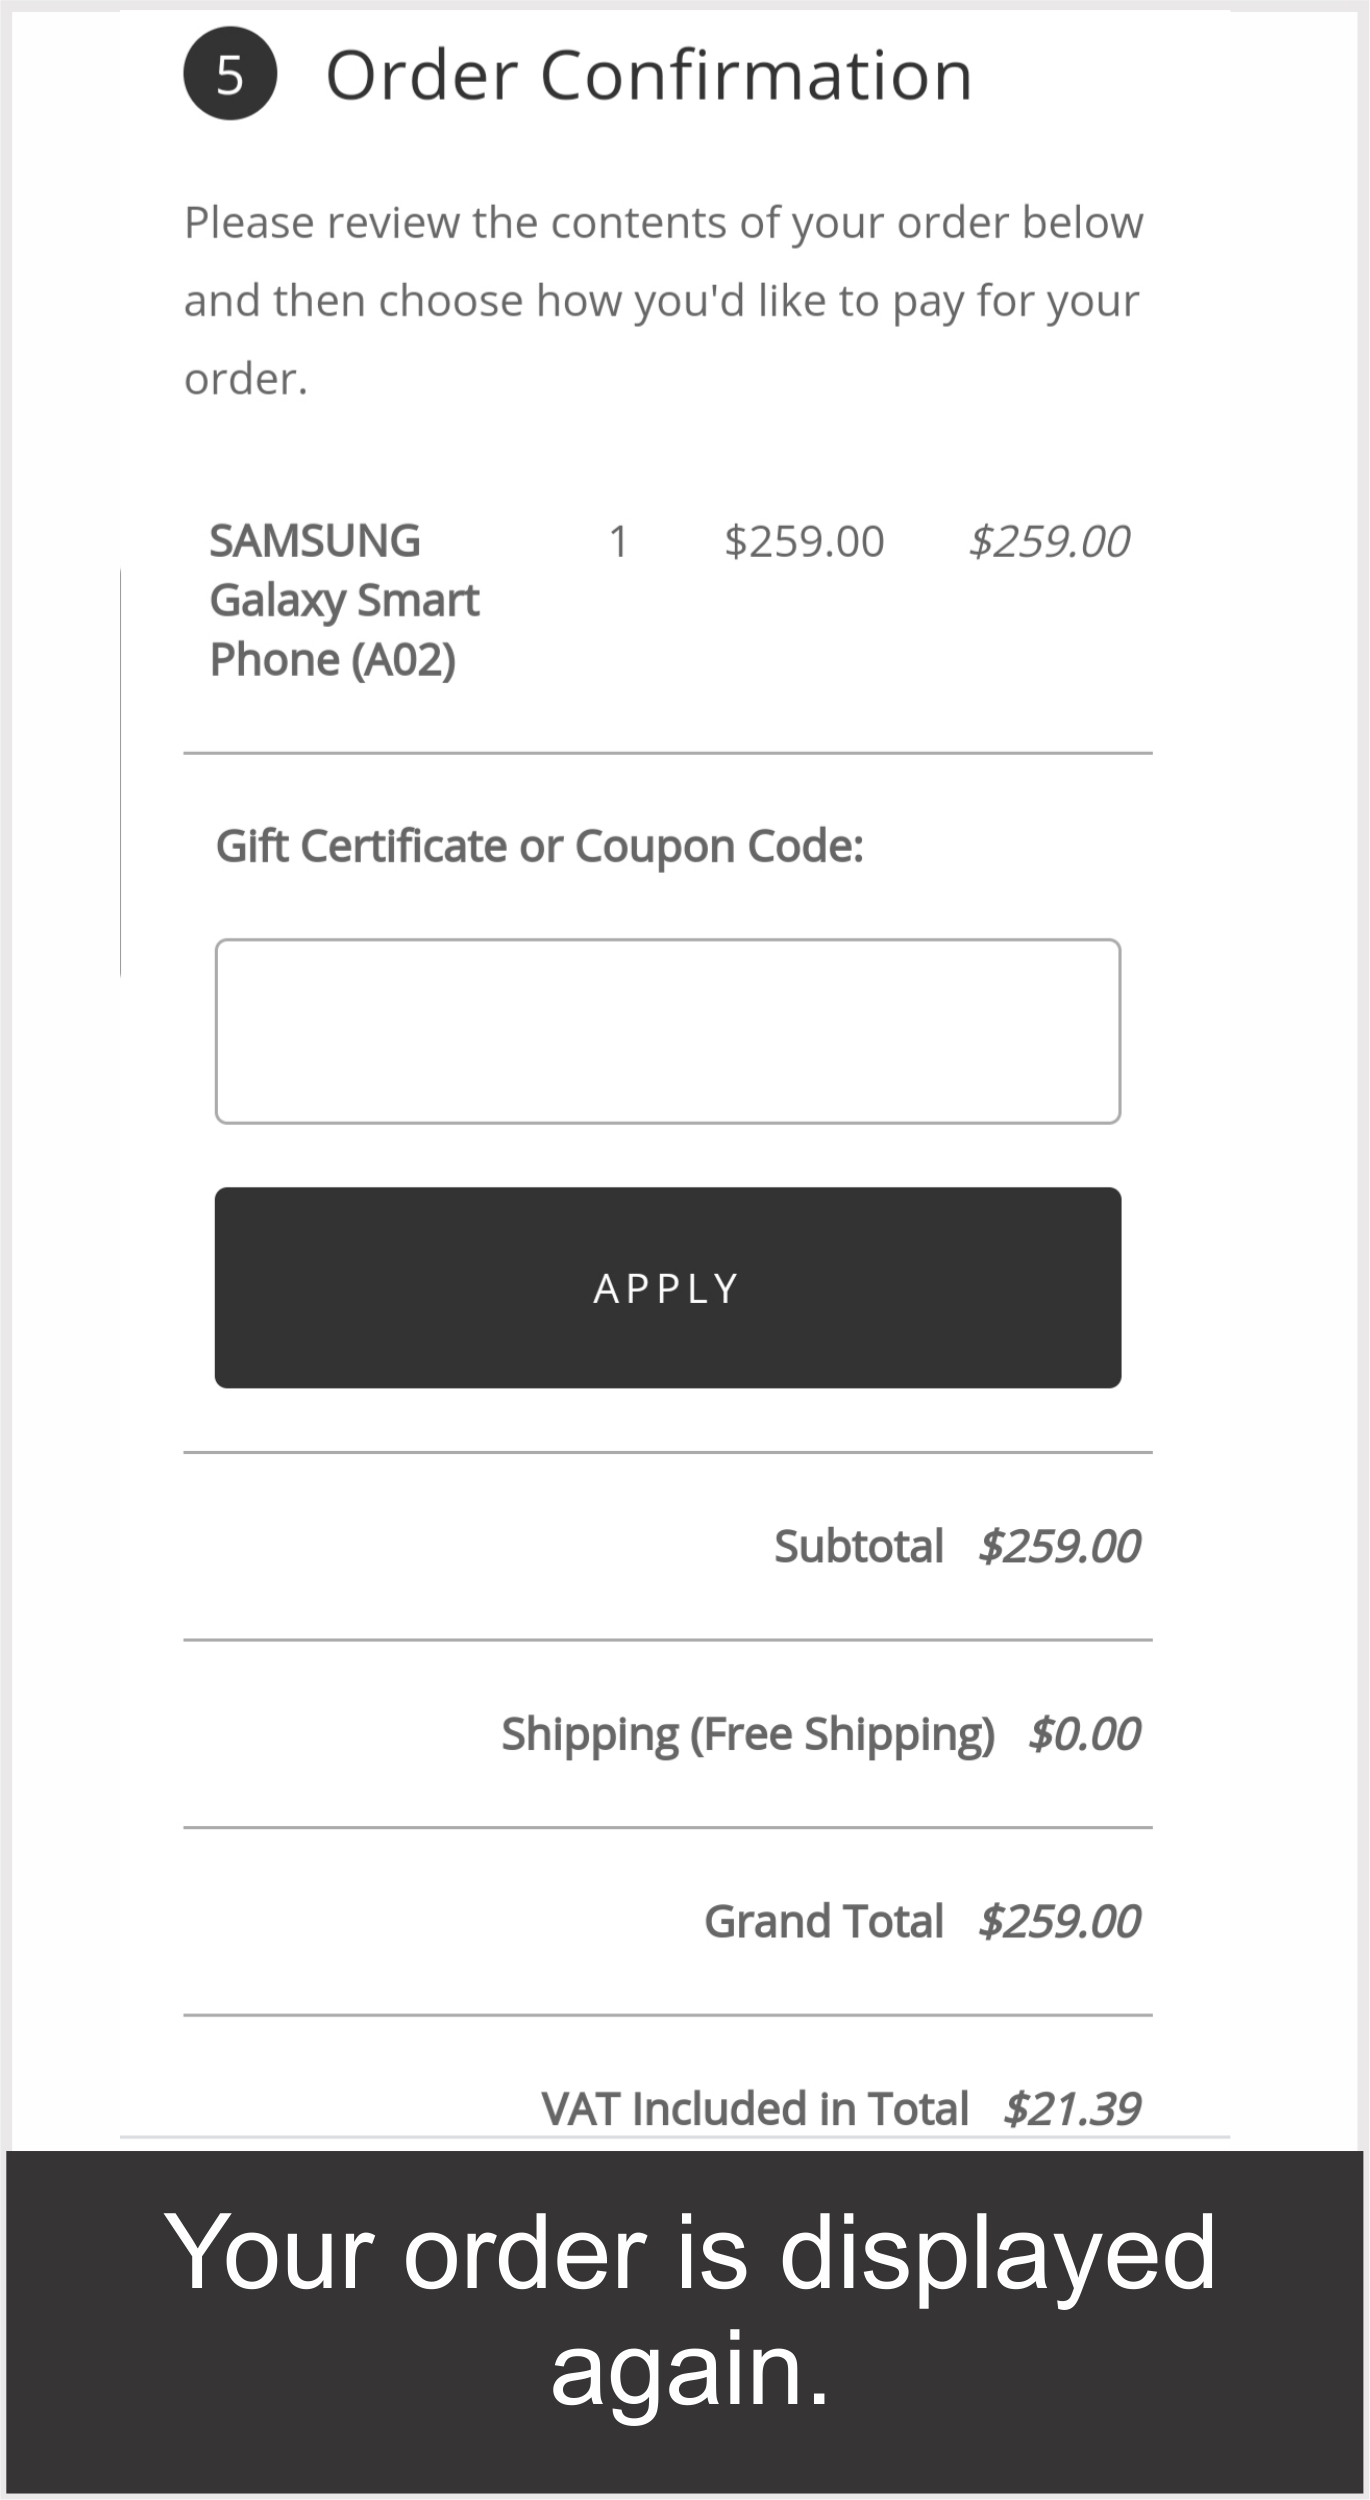This screenshot has width=1370, height=2500.
Task: Click the Subtotal amount value
Action: pyautogui.click(x=1059, y=1546)
